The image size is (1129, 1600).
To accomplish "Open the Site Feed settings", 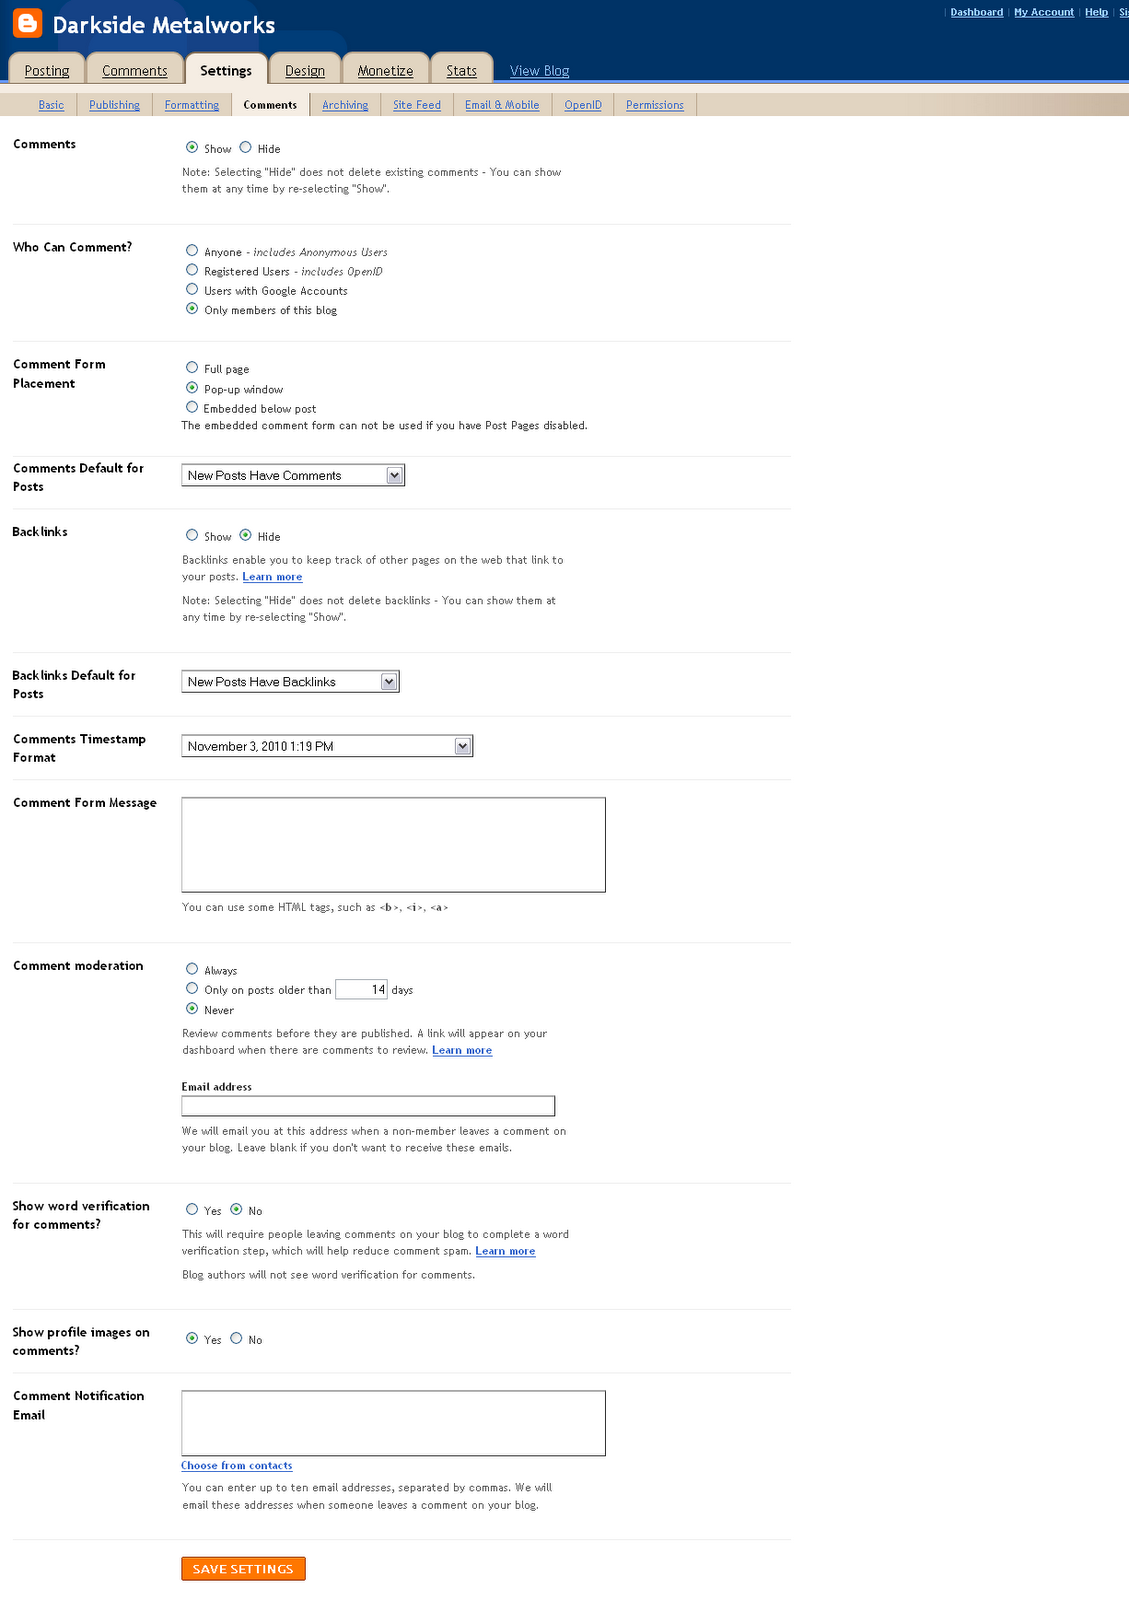I will pos(416,104).
